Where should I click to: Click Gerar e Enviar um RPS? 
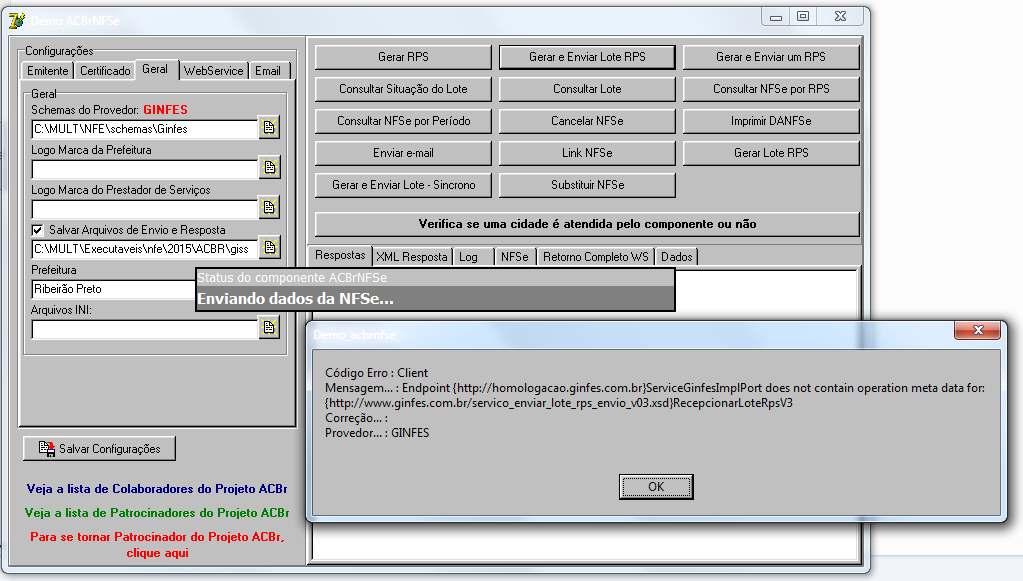coord(771,57)
